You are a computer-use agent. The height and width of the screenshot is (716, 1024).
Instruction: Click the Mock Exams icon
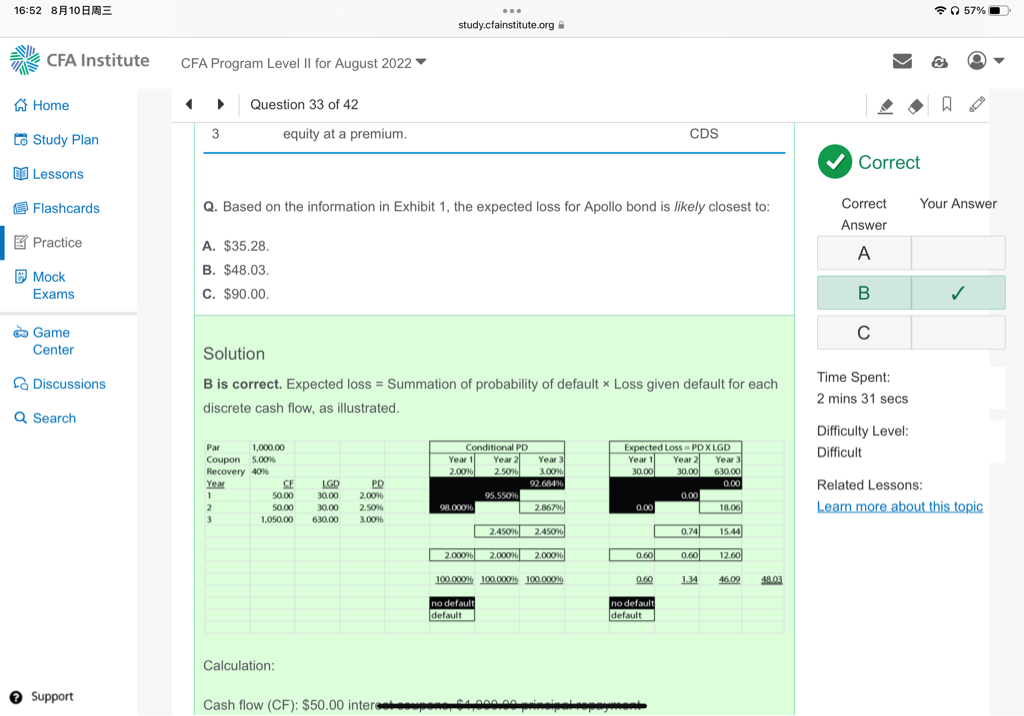(x=21, y=276)
